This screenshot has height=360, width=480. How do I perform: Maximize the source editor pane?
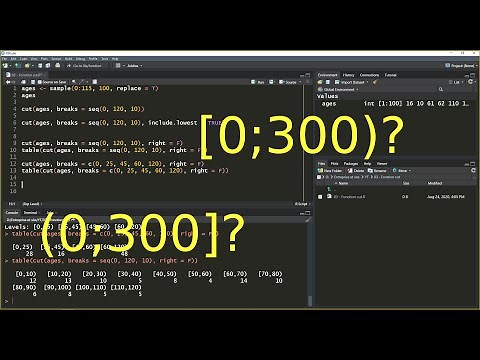(307, 75)
